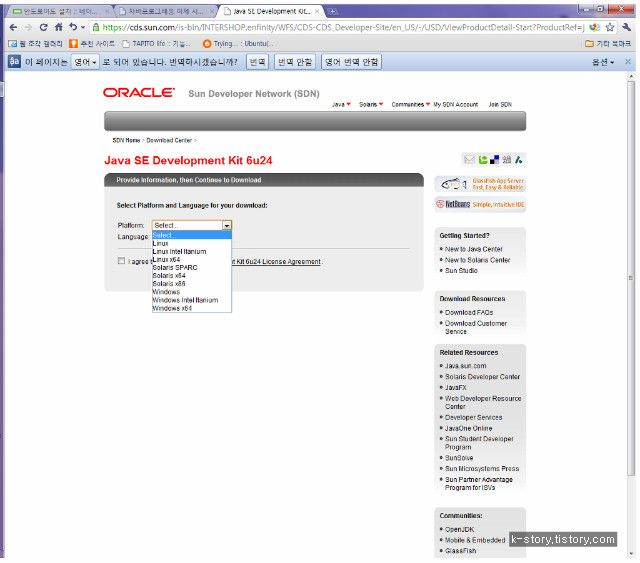Click the green padlock security icon
640x563 pixels.
(96, 27)
